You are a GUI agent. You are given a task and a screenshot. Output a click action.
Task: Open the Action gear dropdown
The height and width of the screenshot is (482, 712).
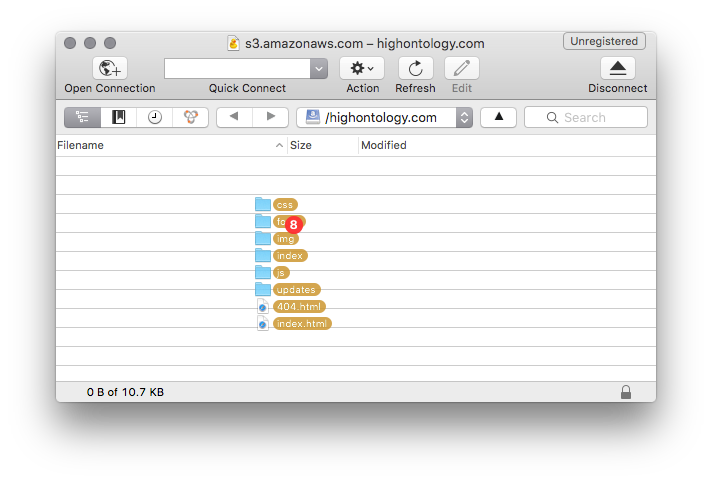[x=362, y=68]
